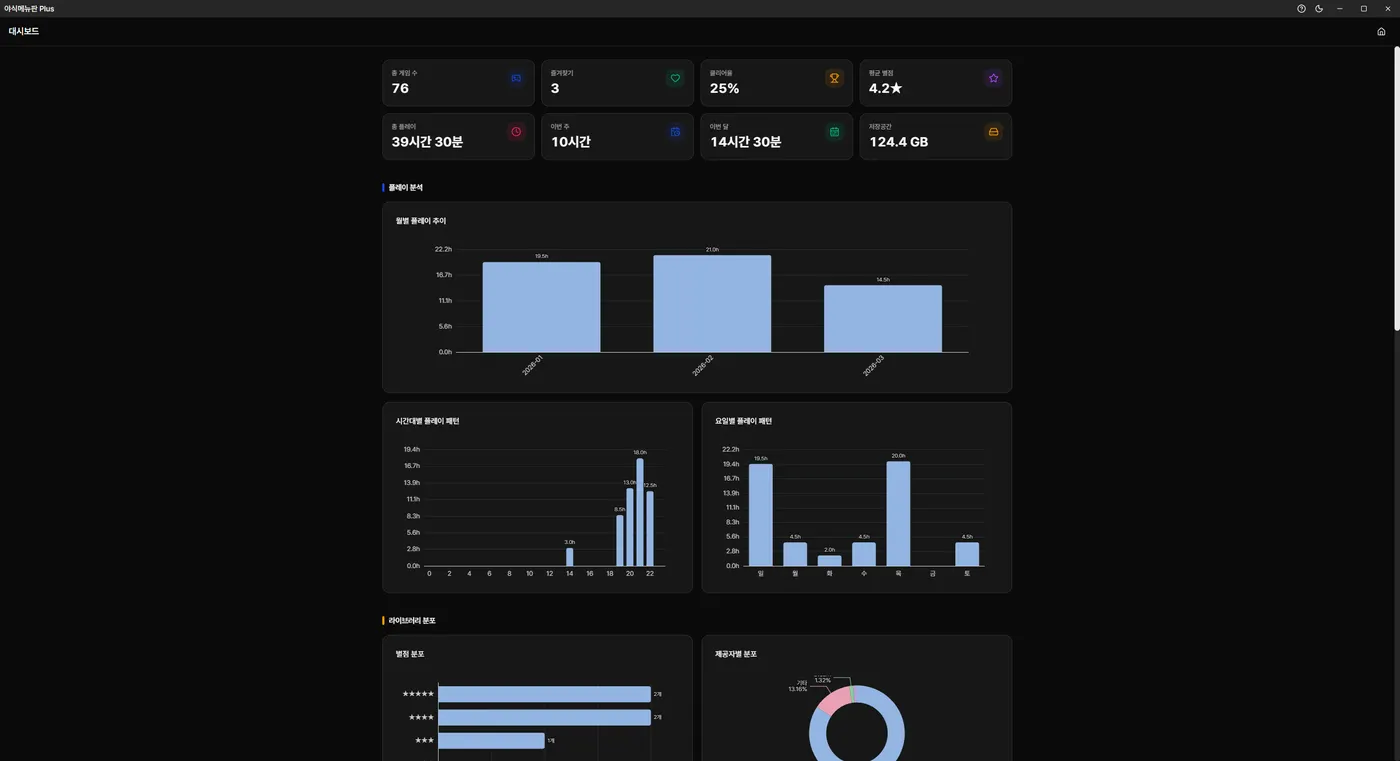Click the 아식메뉴판 Plus window title

coord(29,9)
